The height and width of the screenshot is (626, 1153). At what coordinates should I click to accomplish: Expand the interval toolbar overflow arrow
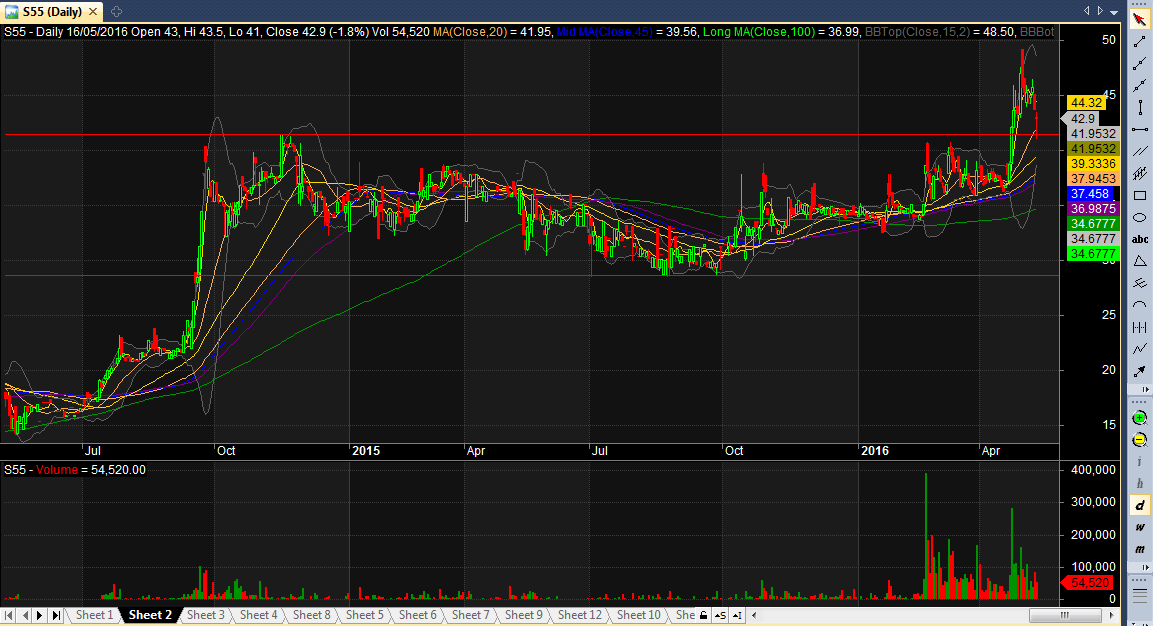[x=1146, y=568]
